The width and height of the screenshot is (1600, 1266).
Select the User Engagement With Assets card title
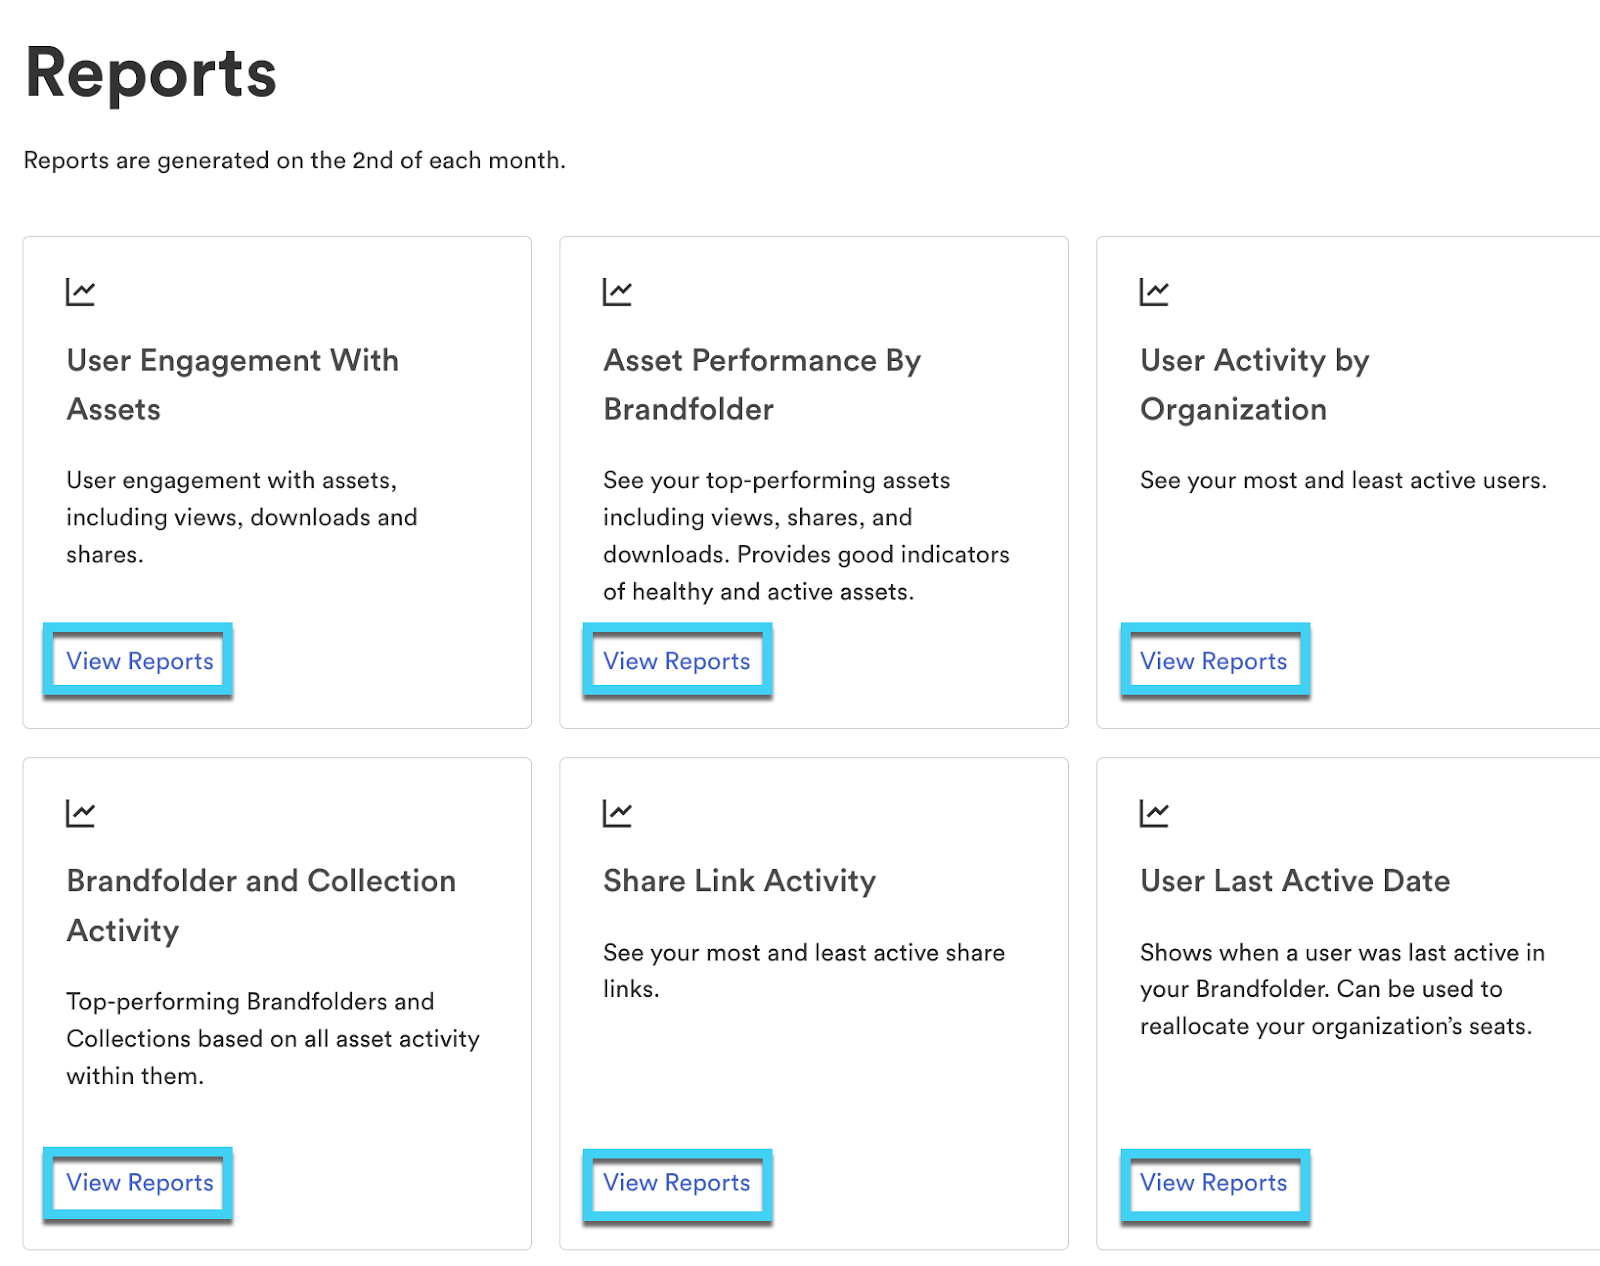tap(232, 384)
